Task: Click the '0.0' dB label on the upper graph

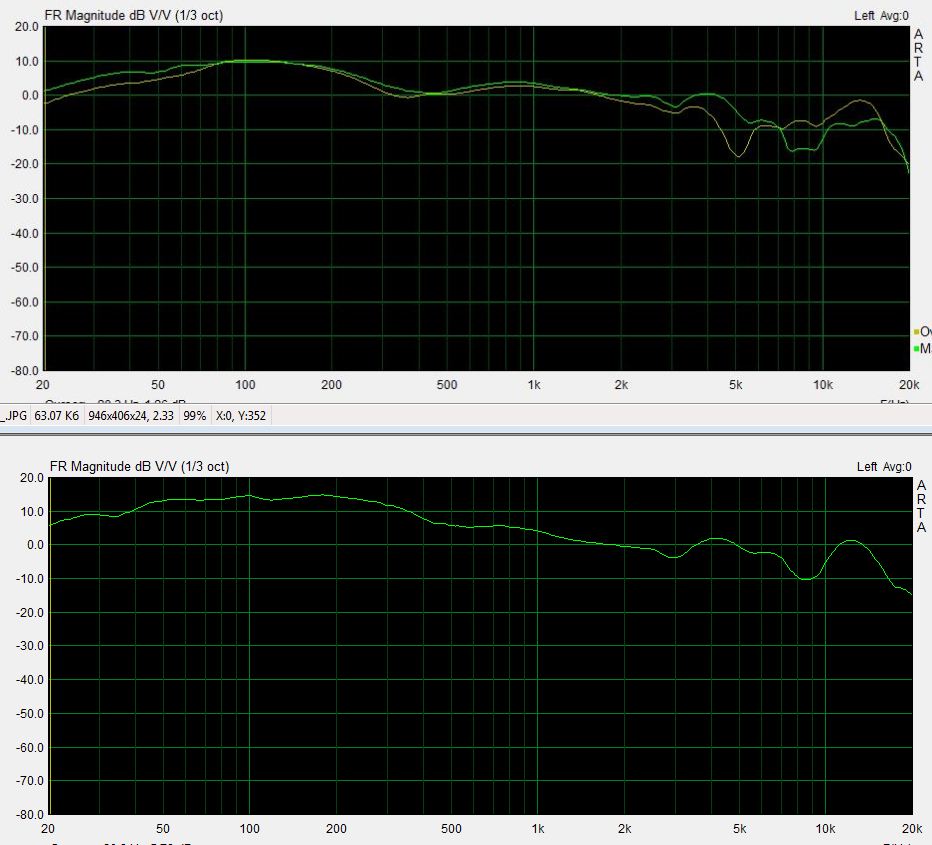Action: (30, 95)
